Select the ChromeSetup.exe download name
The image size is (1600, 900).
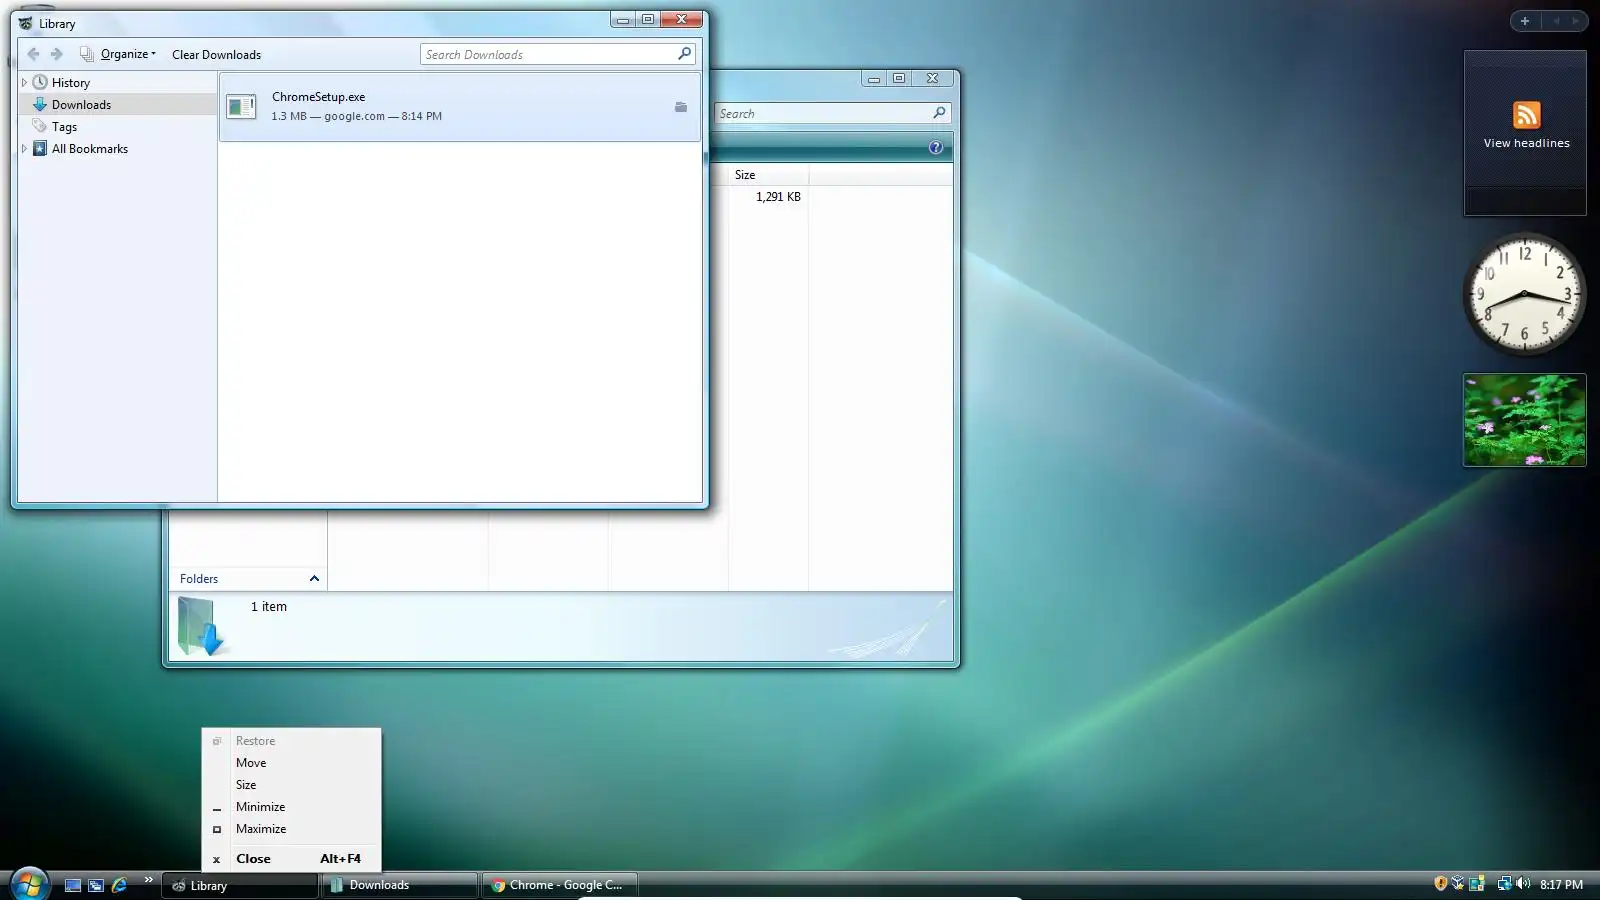click(318, 97)
